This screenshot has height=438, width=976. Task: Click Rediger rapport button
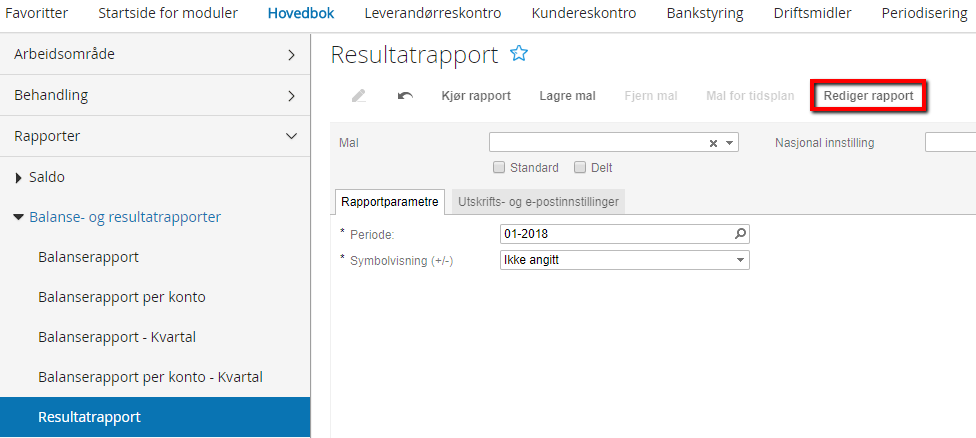coord(868,96)
